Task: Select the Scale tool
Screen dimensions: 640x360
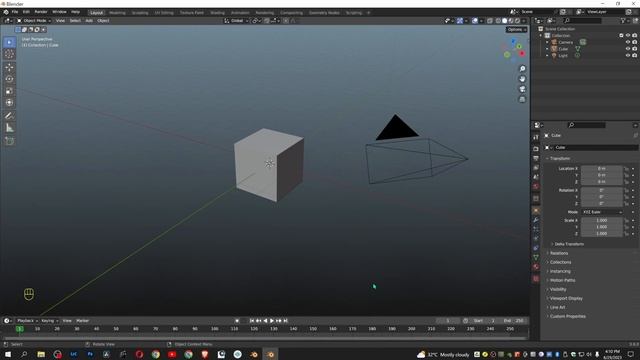Action: tap(9, 91)
